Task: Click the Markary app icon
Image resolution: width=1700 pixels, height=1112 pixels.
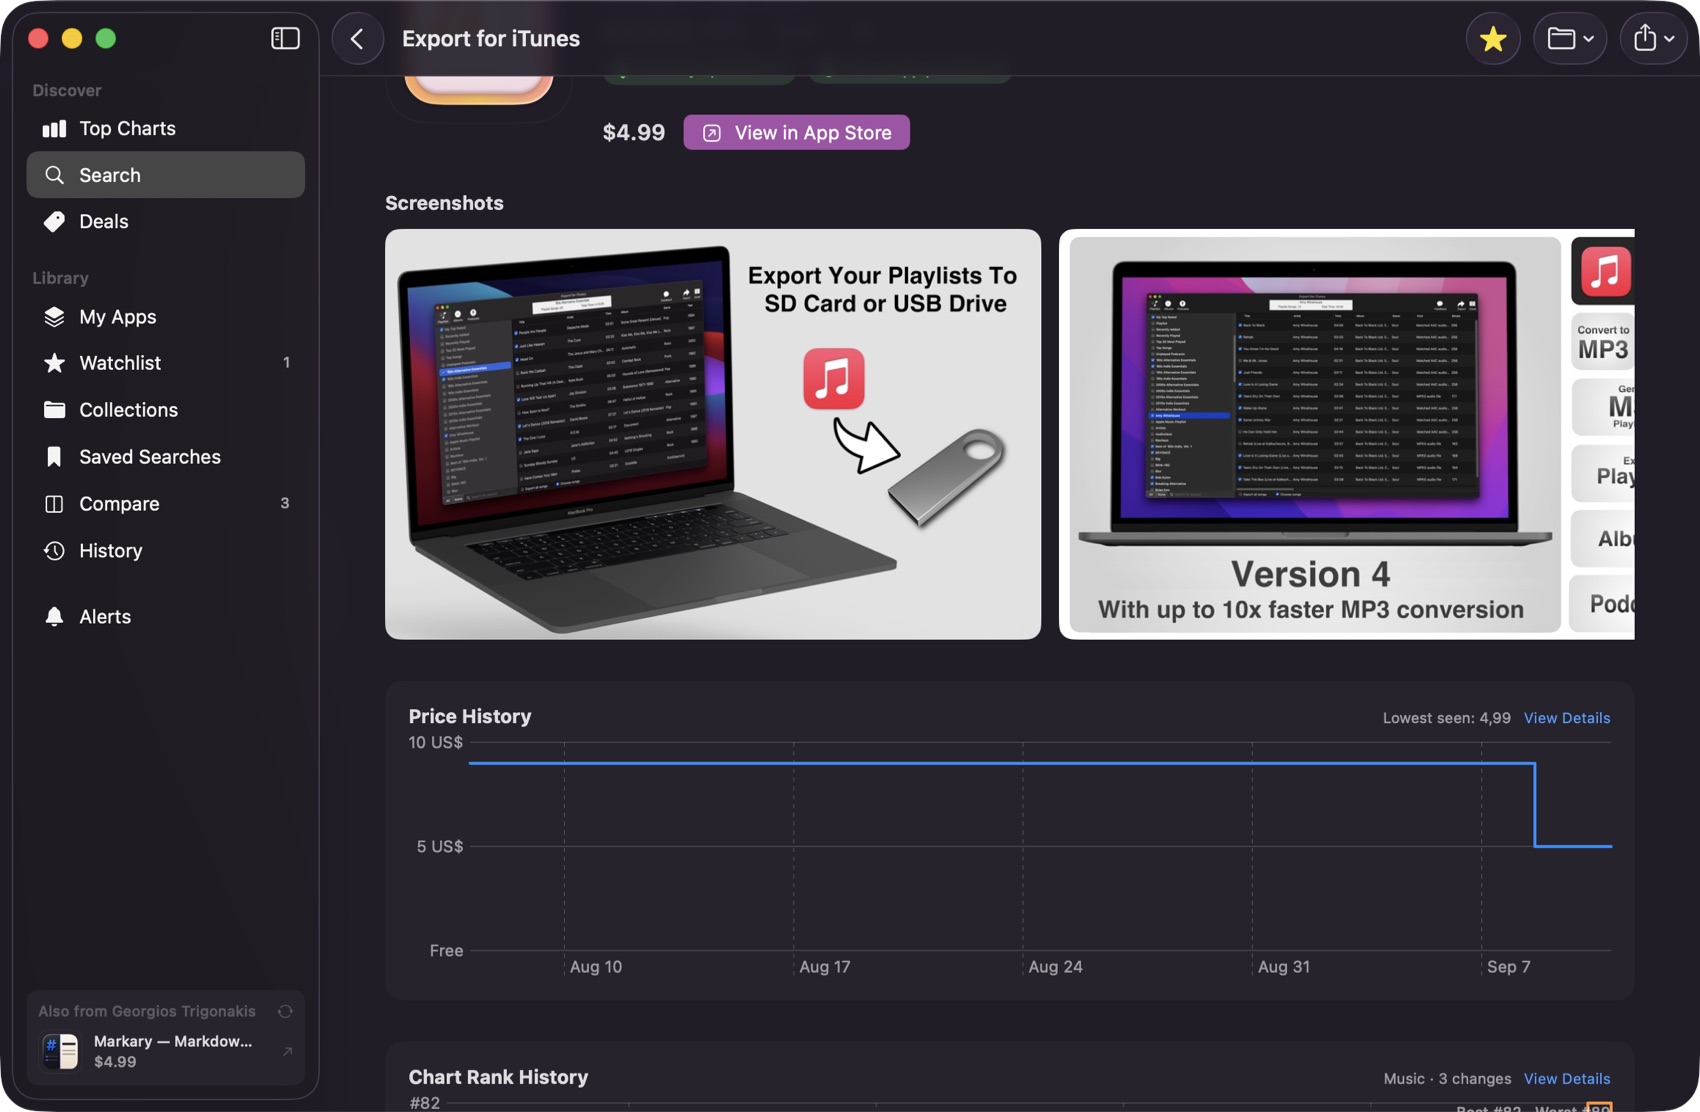Action: click(x=60, y=1052)
